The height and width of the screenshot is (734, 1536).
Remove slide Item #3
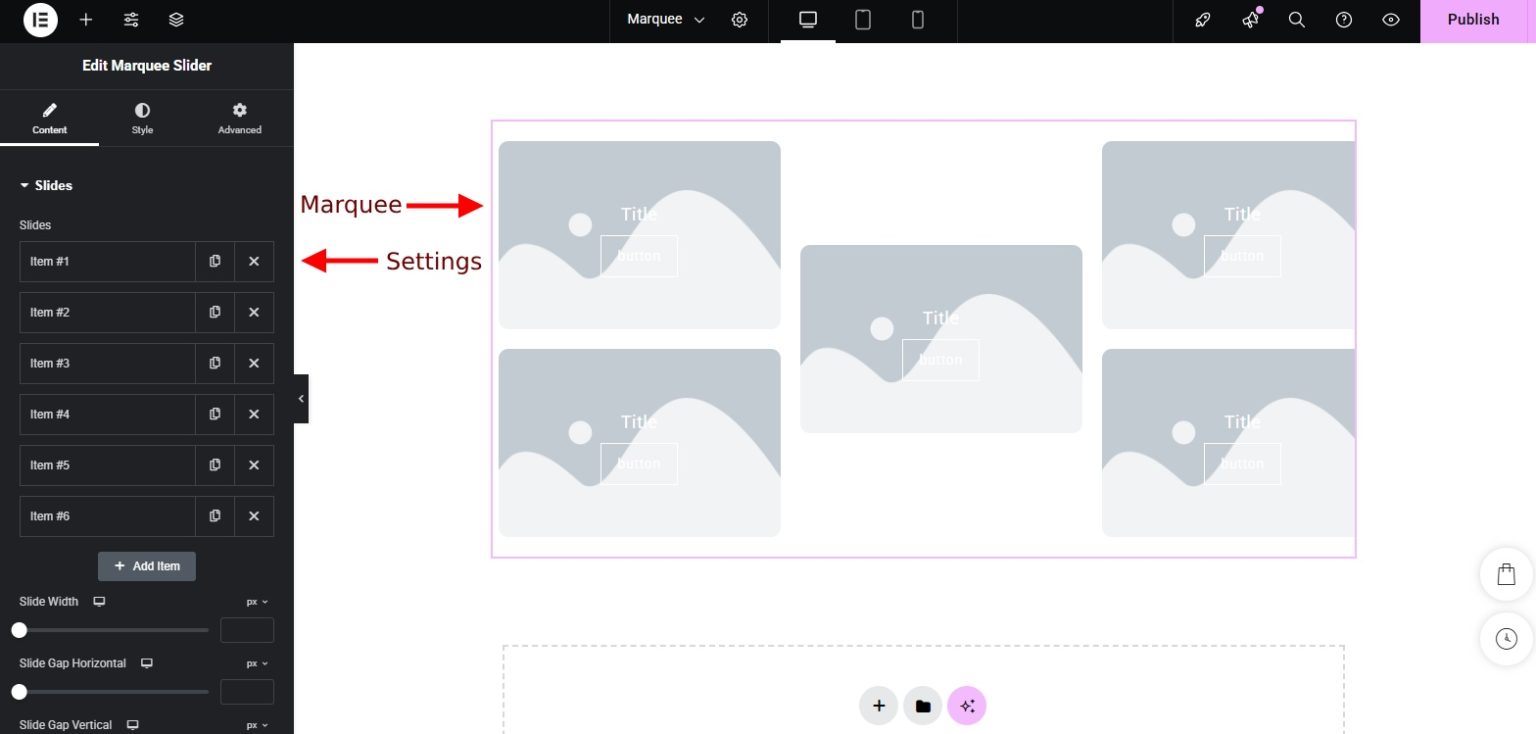pyautogui.click(x=254, y=363)
